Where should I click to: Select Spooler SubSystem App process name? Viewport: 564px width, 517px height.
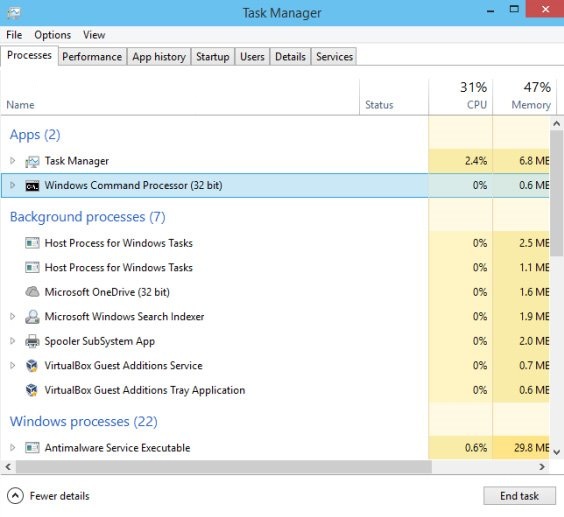pyautogui.click(x=100, y=341)
